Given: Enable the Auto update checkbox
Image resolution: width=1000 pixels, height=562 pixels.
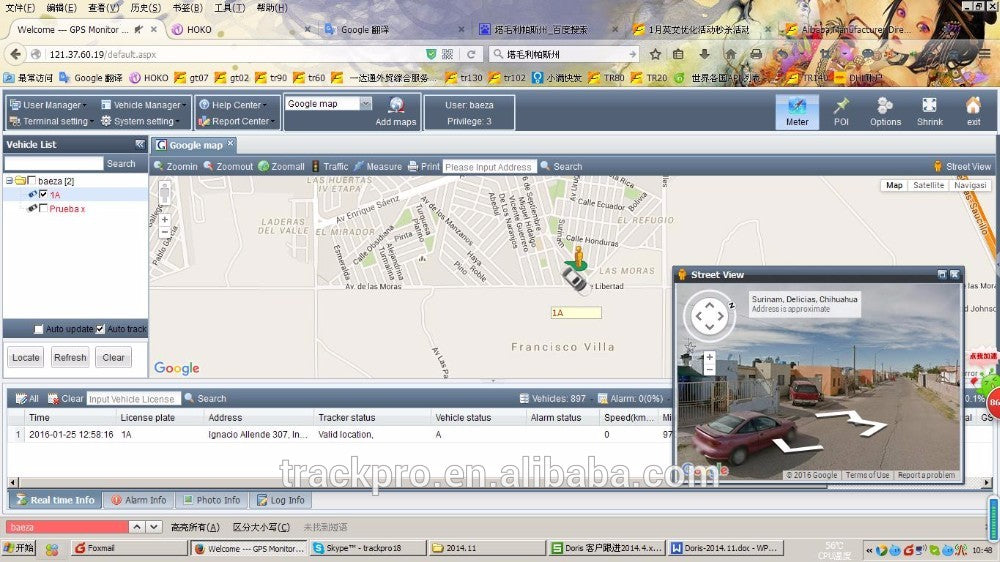Looking at the screenshot, I should (39, 329).
